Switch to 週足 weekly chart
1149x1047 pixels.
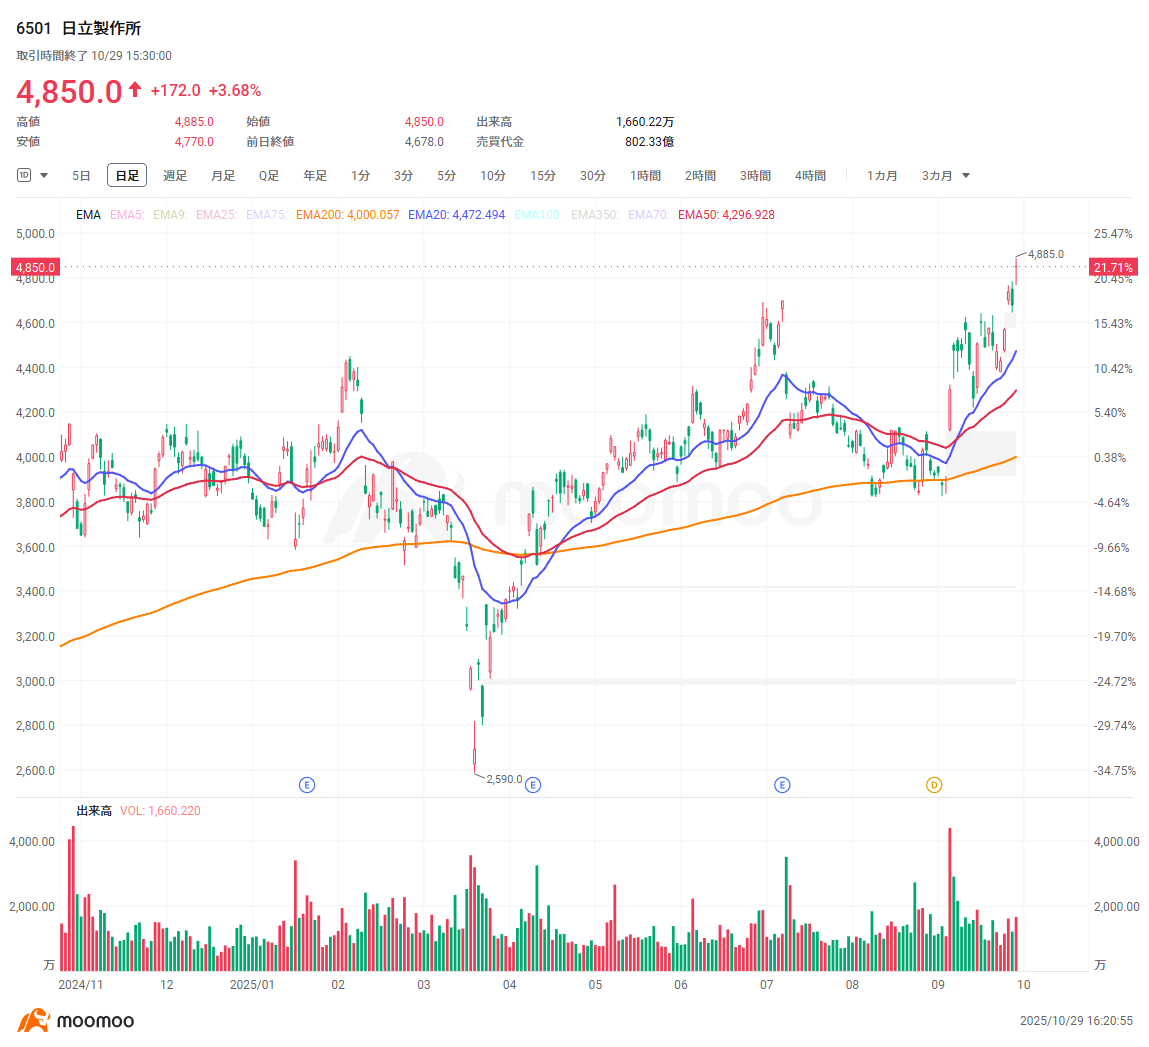point(175,176)
